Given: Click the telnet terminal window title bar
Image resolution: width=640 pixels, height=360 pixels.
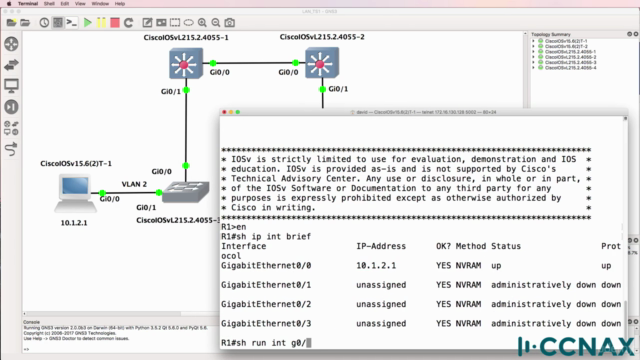Looking at the screenshot, I should (424, 112).
